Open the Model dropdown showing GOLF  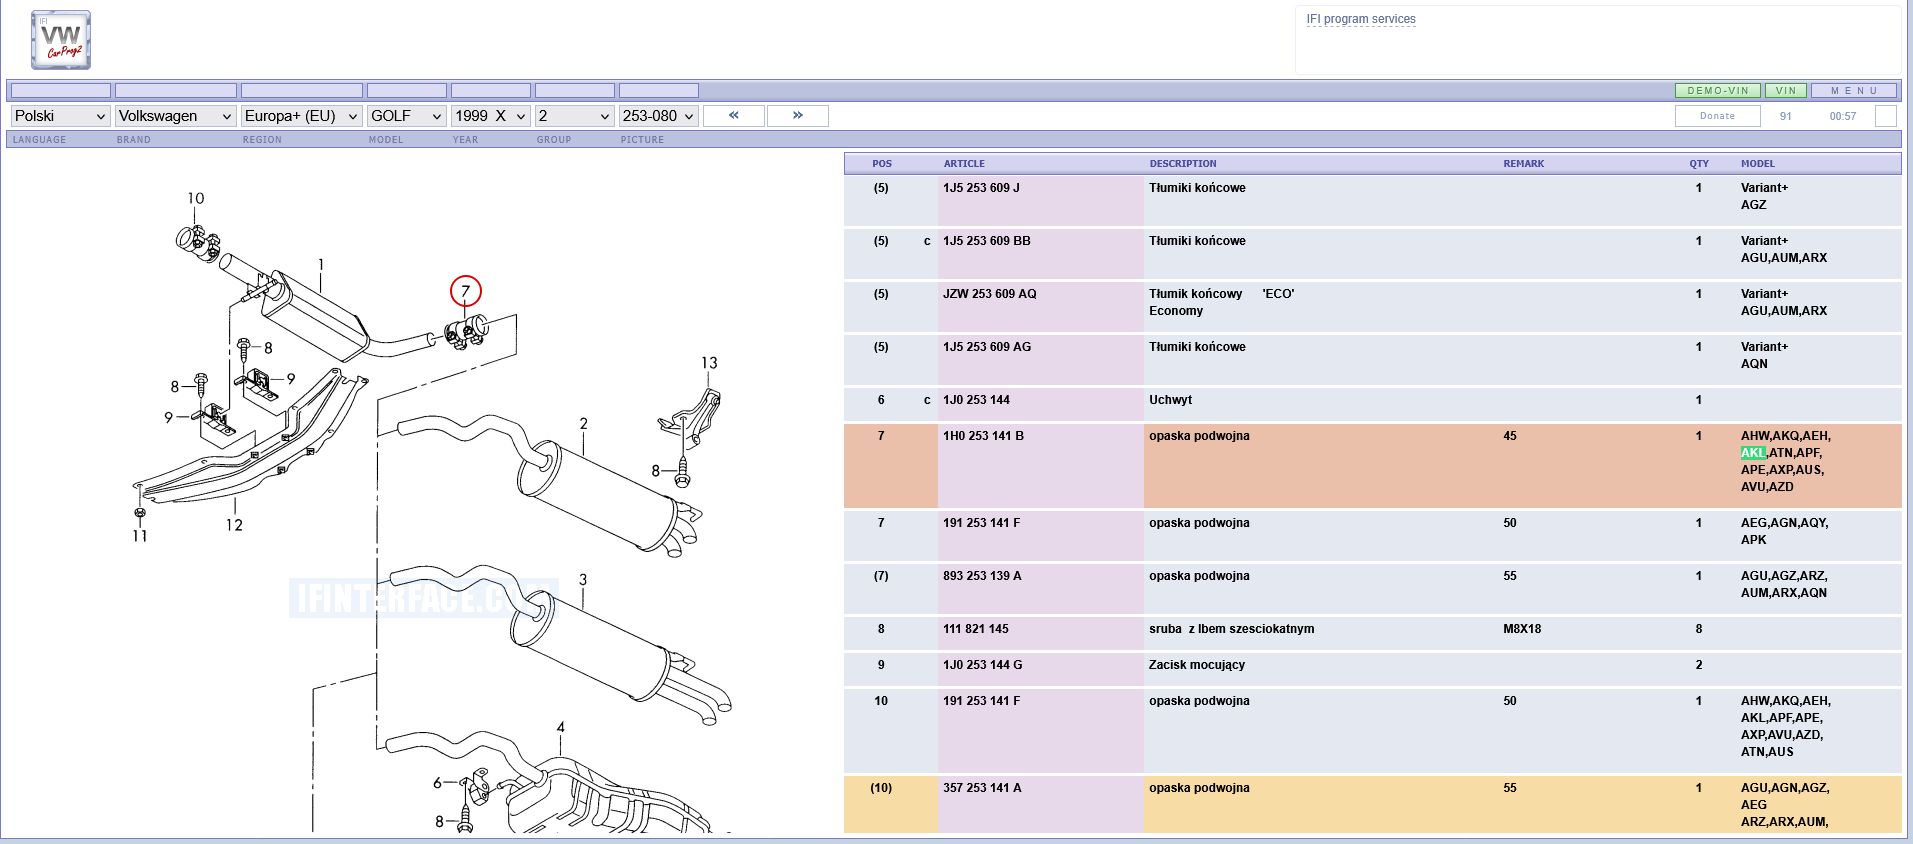pos(407,116)
